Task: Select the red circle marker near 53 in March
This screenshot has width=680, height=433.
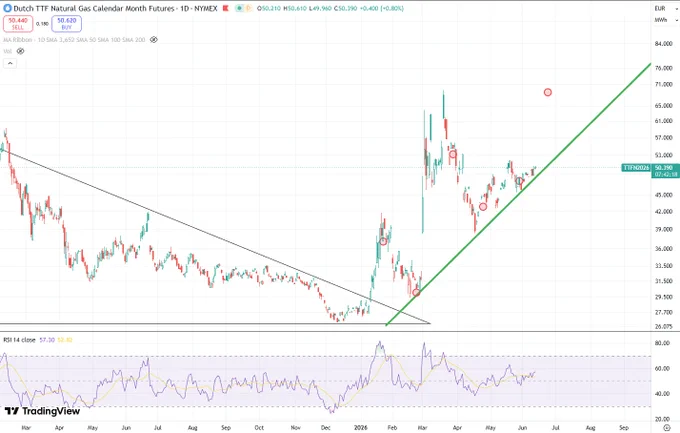Action: 453,154
